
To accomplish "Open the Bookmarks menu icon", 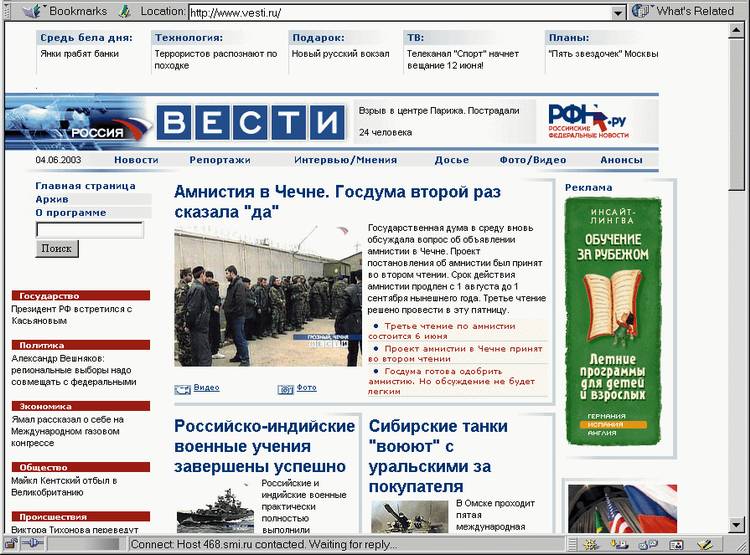I will click(32, 11).
